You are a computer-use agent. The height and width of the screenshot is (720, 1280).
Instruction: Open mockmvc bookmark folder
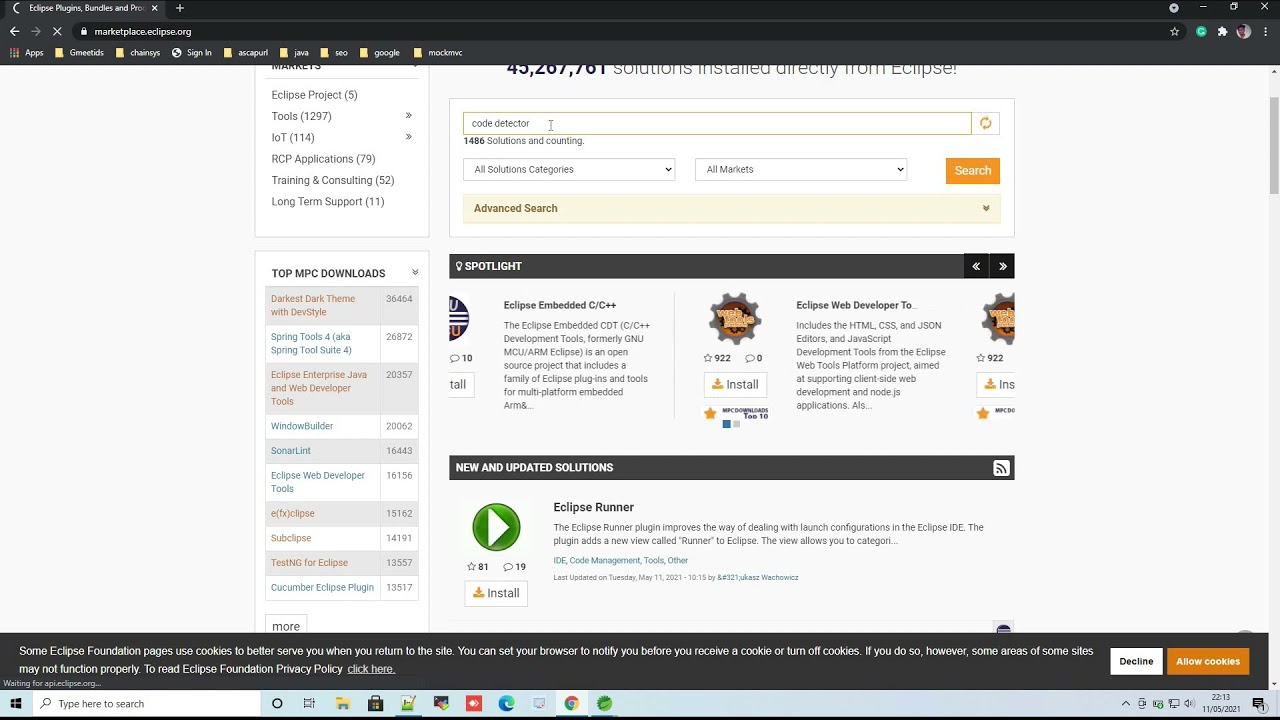pos(438,53)
